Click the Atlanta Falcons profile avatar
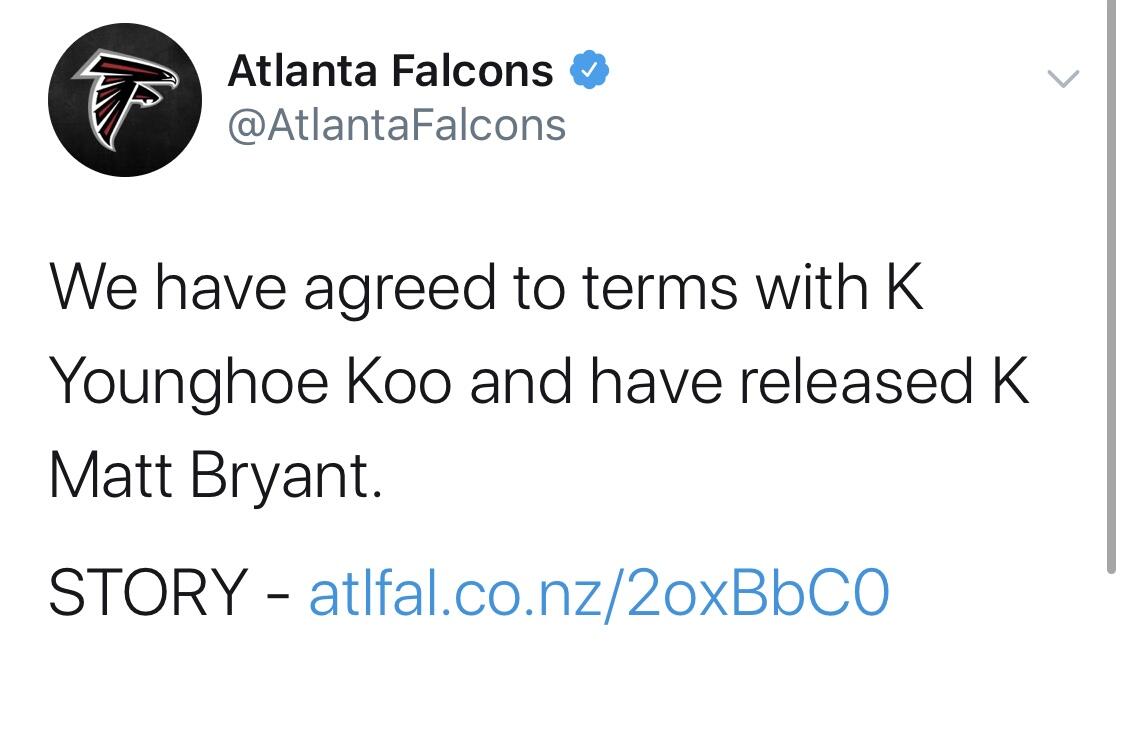The image size is (1125, 743). click(x=124, y=101)
